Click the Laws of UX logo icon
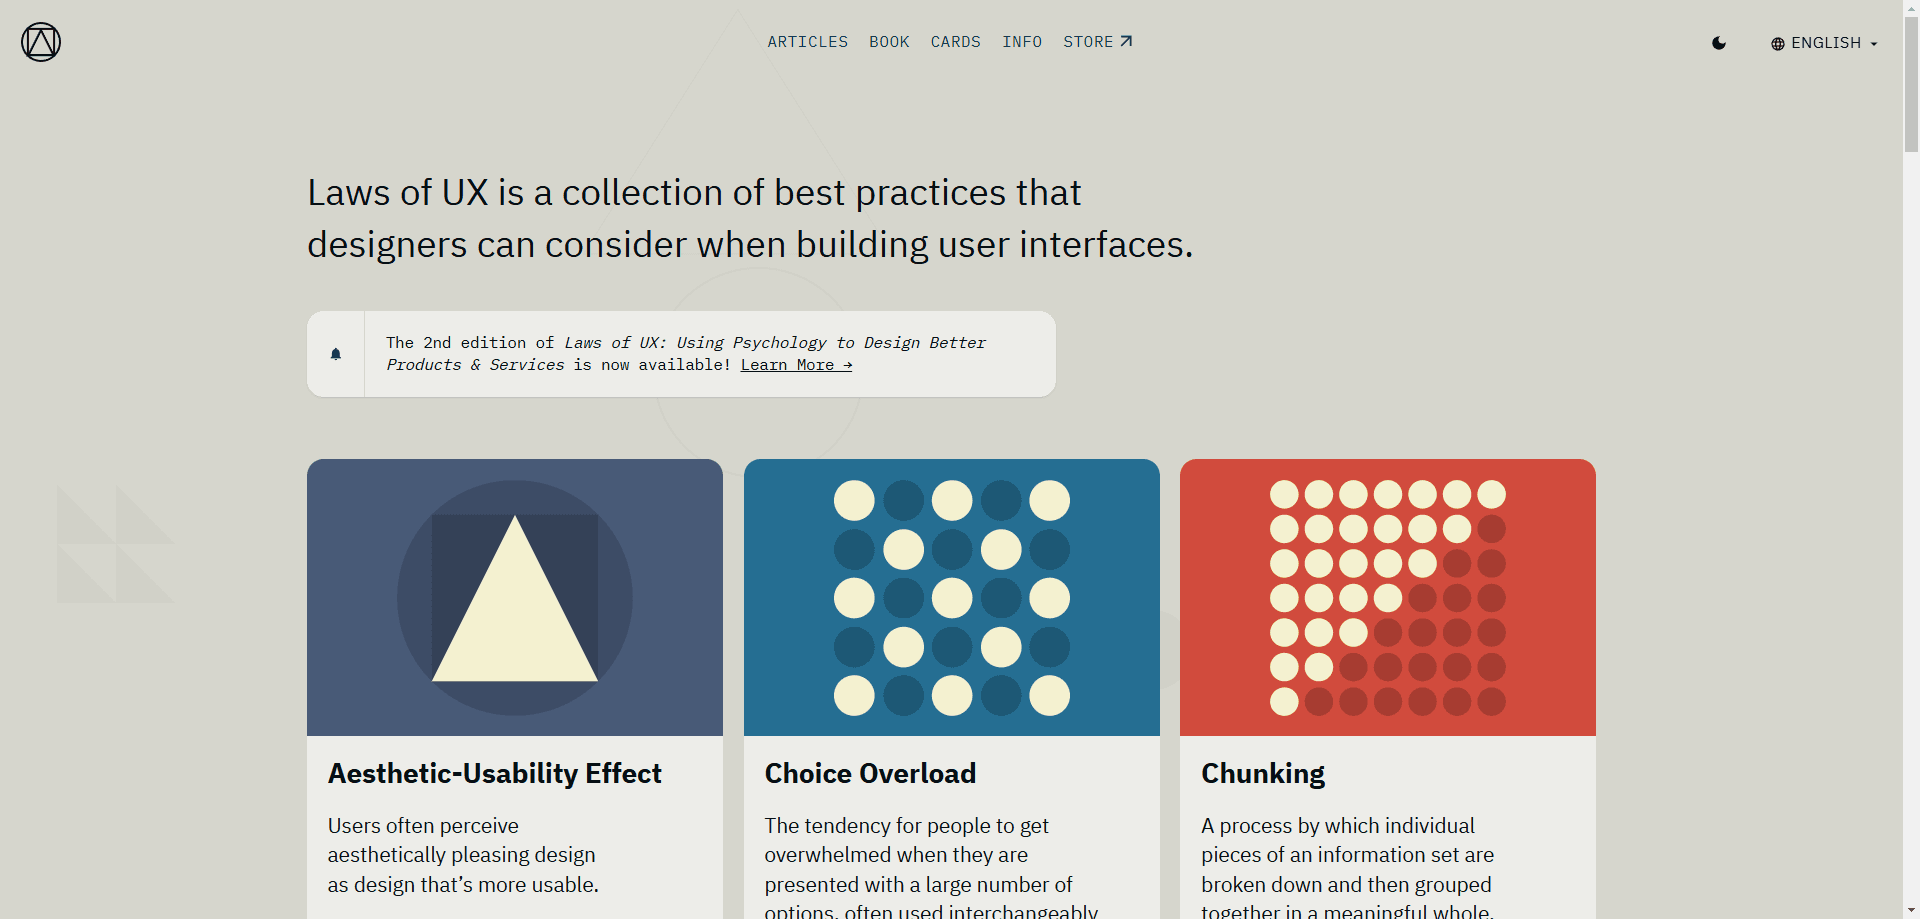 (x=41, y=42)
